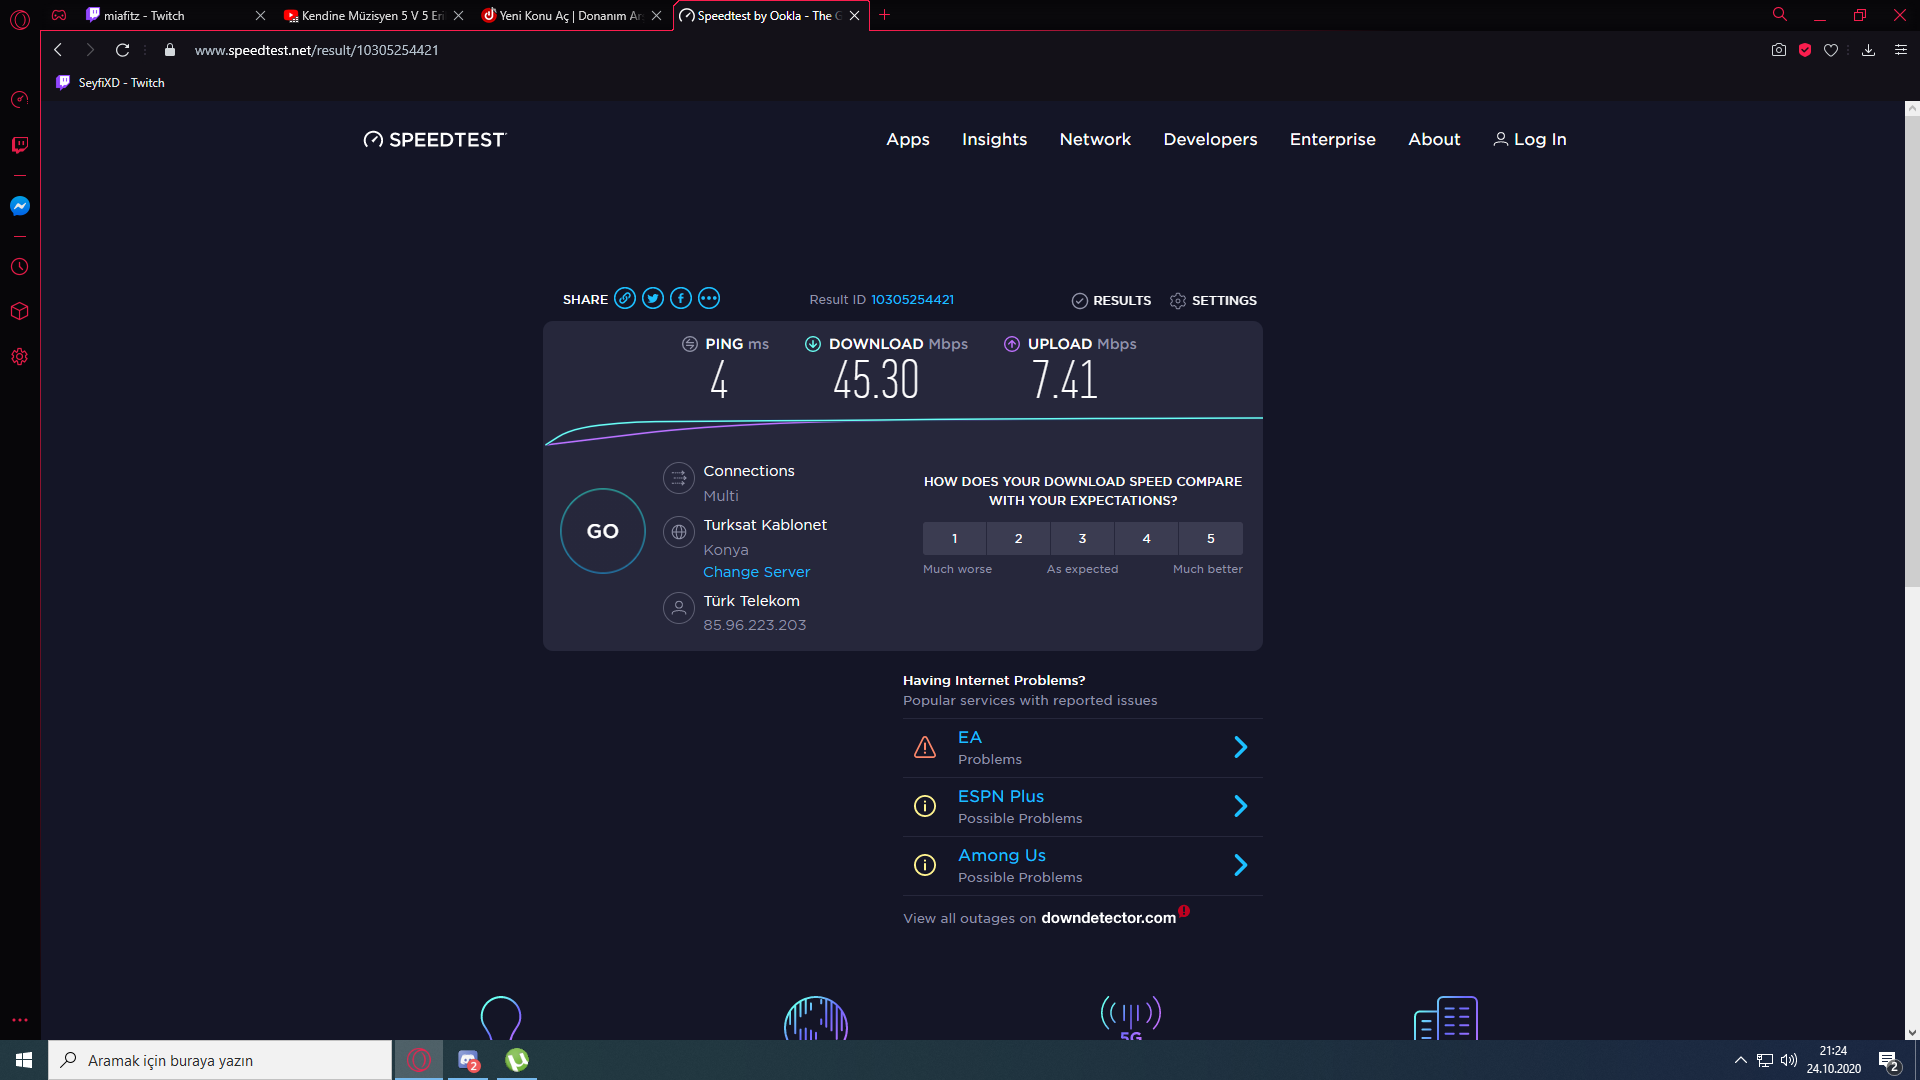1920x1080 pixels.
Task: Share result via Twitter icon
Action: pyautogui.click(x=653, y=298)
